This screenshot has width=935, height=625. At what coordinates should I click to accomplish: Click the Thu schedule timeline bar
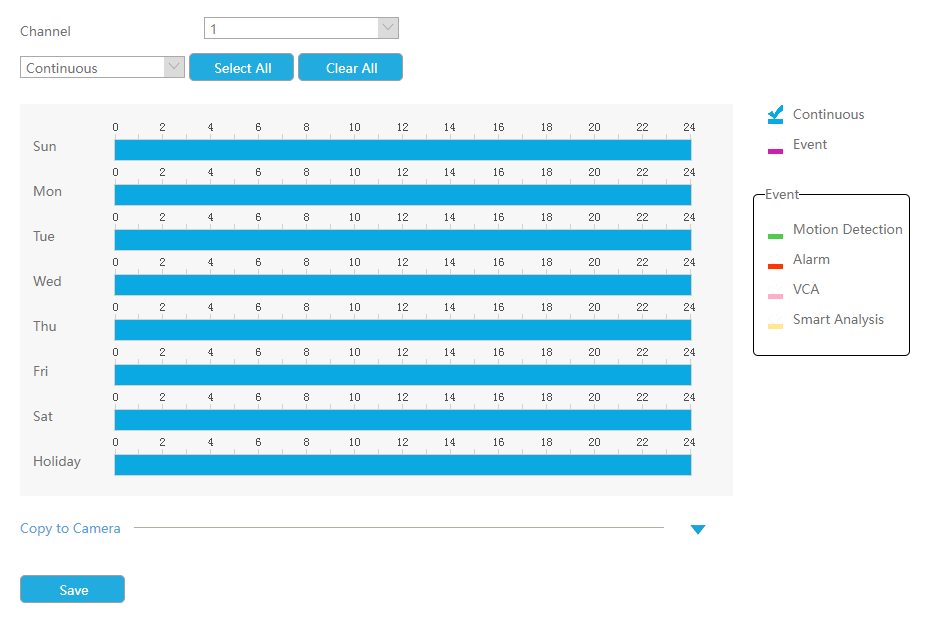pyautogui.click(x=403, y=330)
